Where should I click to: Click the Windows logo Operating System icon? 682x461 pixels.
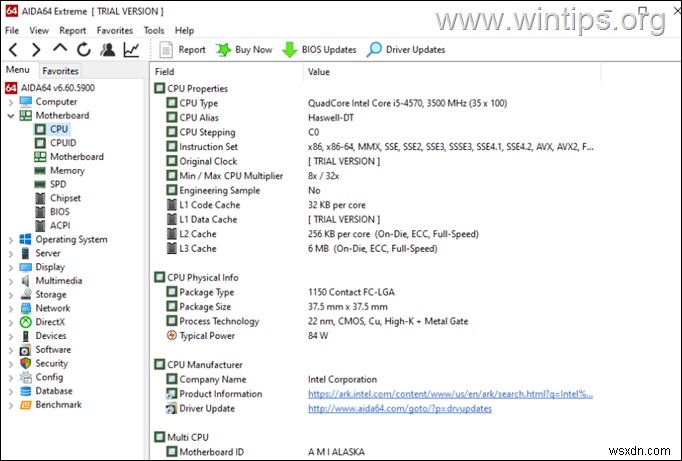pyautogui.click(x=26, y=239)
